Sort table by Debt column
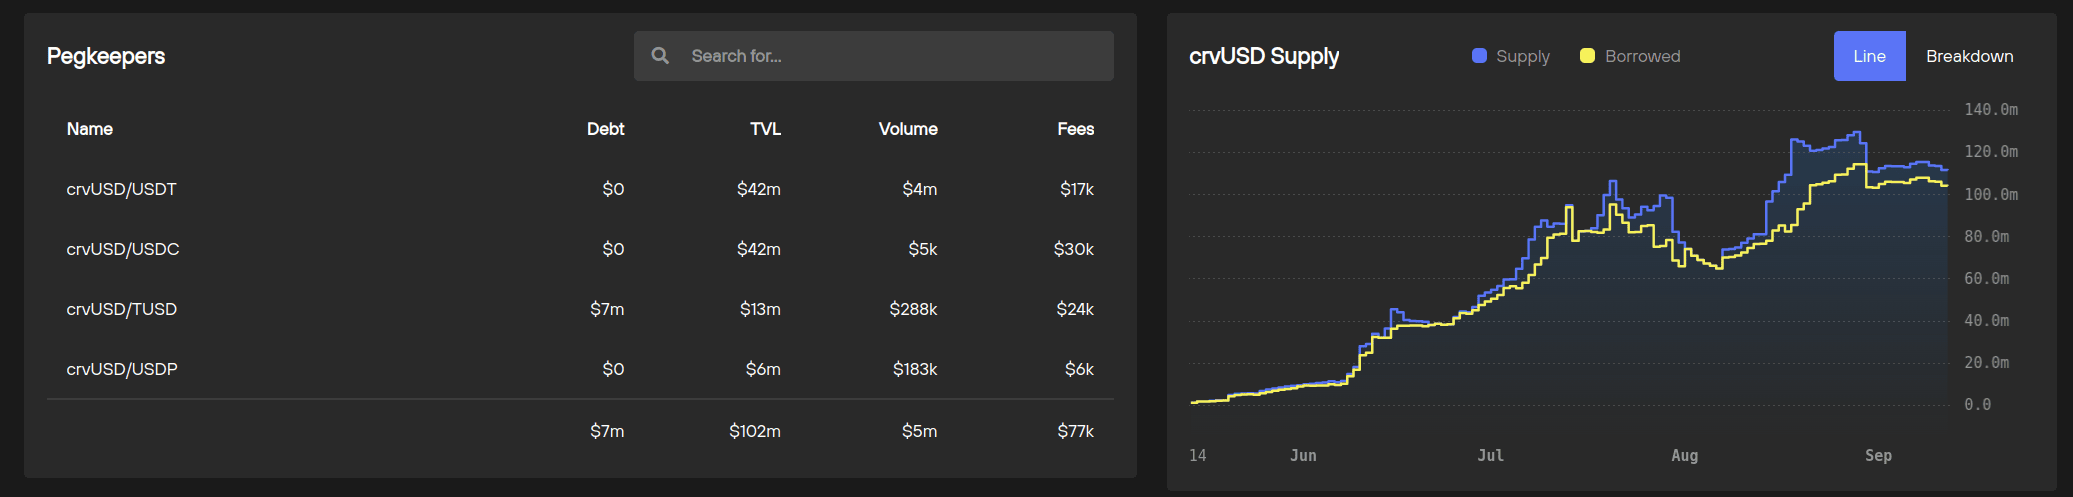Screen dimensions: 2073x497 coord(605,129)
